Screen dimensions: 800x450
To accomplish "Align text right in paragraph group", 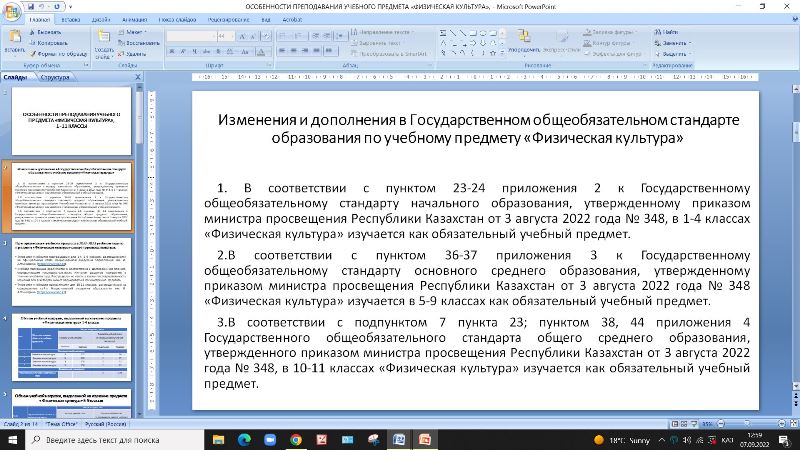I will 305,51.
